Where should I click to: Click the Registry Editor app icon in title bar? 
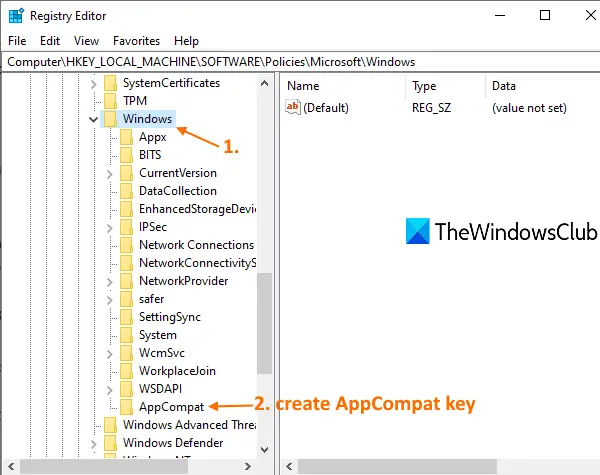16,16
